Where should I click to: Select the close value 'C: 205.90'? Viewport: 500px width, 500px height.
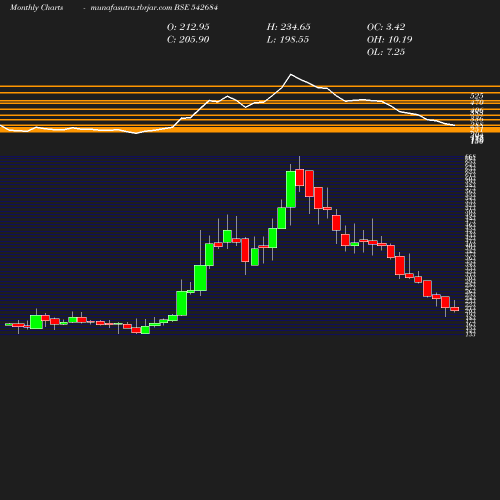188,40
